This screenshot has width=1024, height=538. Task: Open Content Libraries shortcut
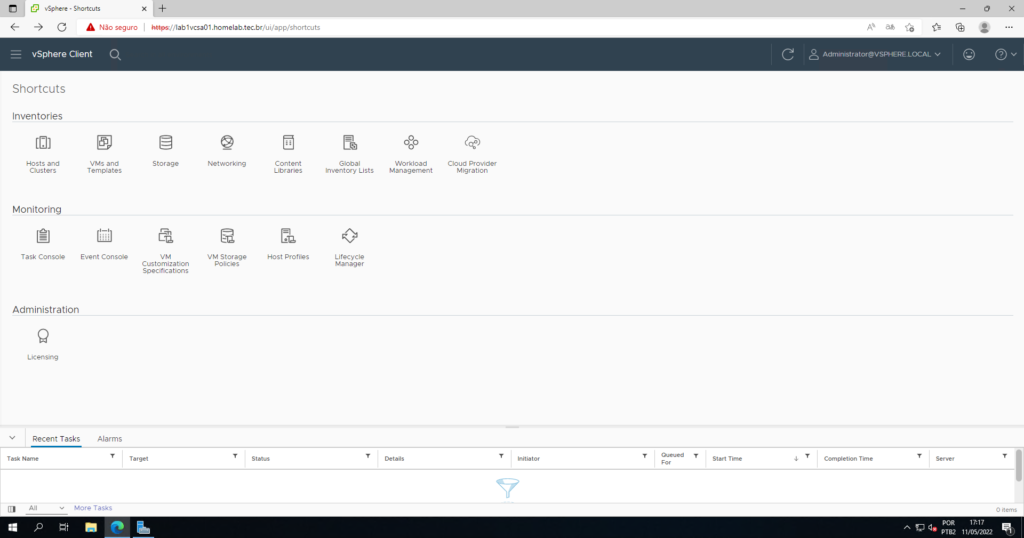coord(288,153)
